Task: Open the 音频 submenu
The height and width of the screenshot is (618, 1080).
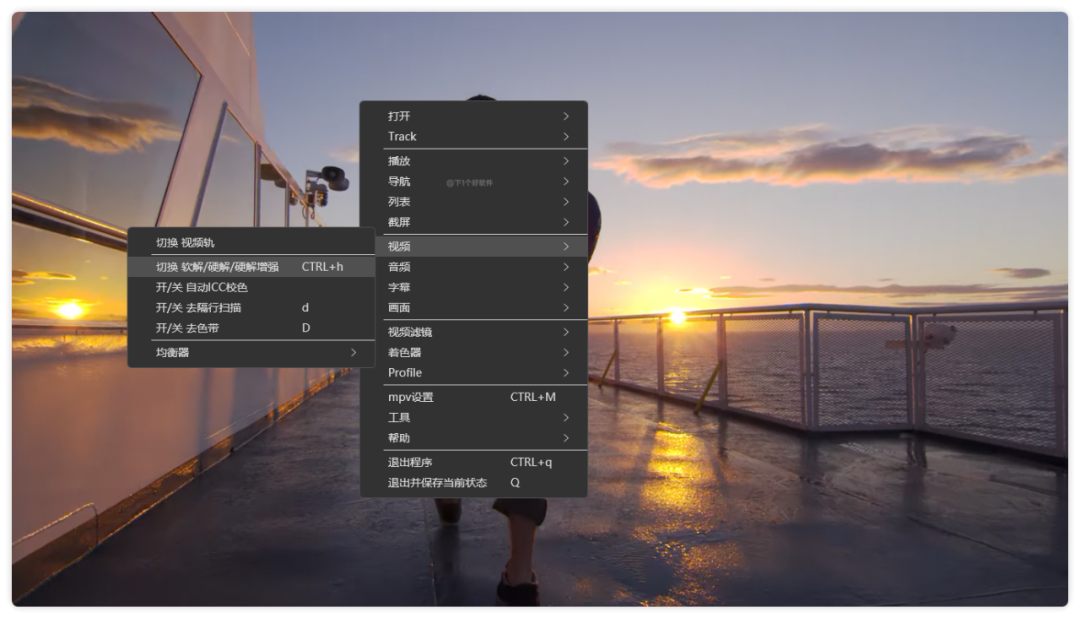Action: click(473, 267)
